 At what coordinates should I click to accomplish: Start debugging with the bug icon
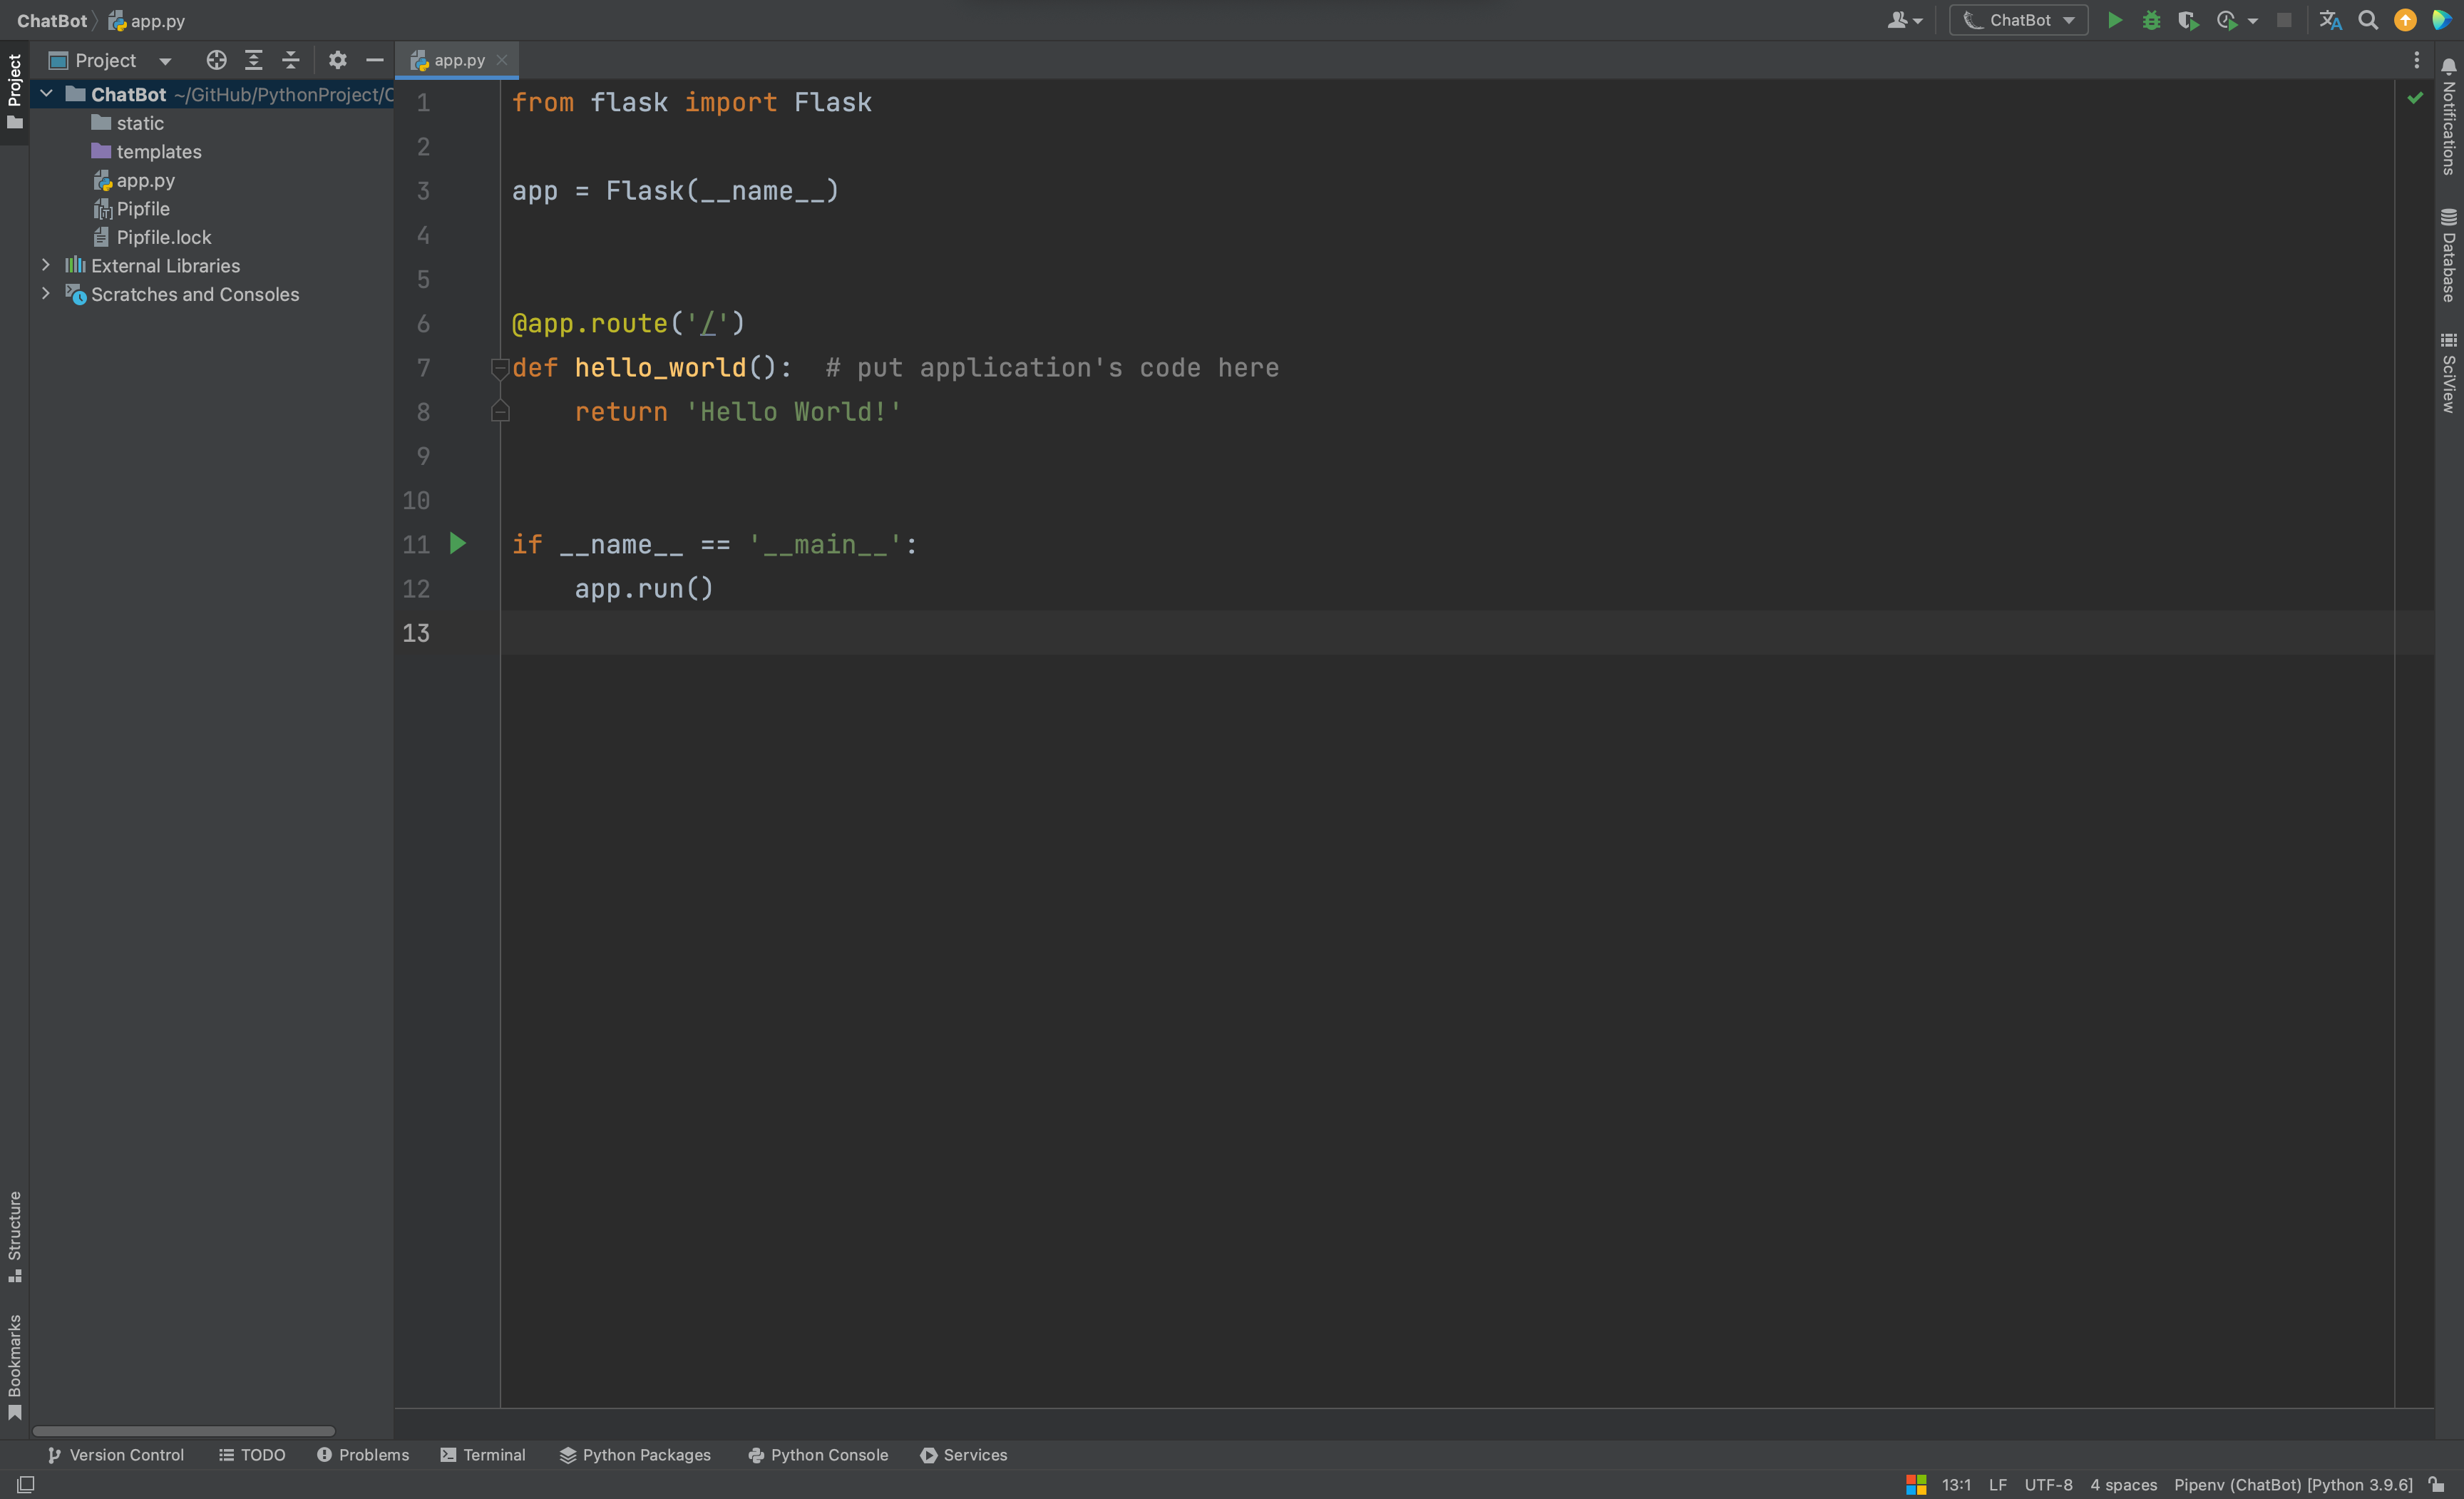pyautogui.click(x=2151, y=20)
